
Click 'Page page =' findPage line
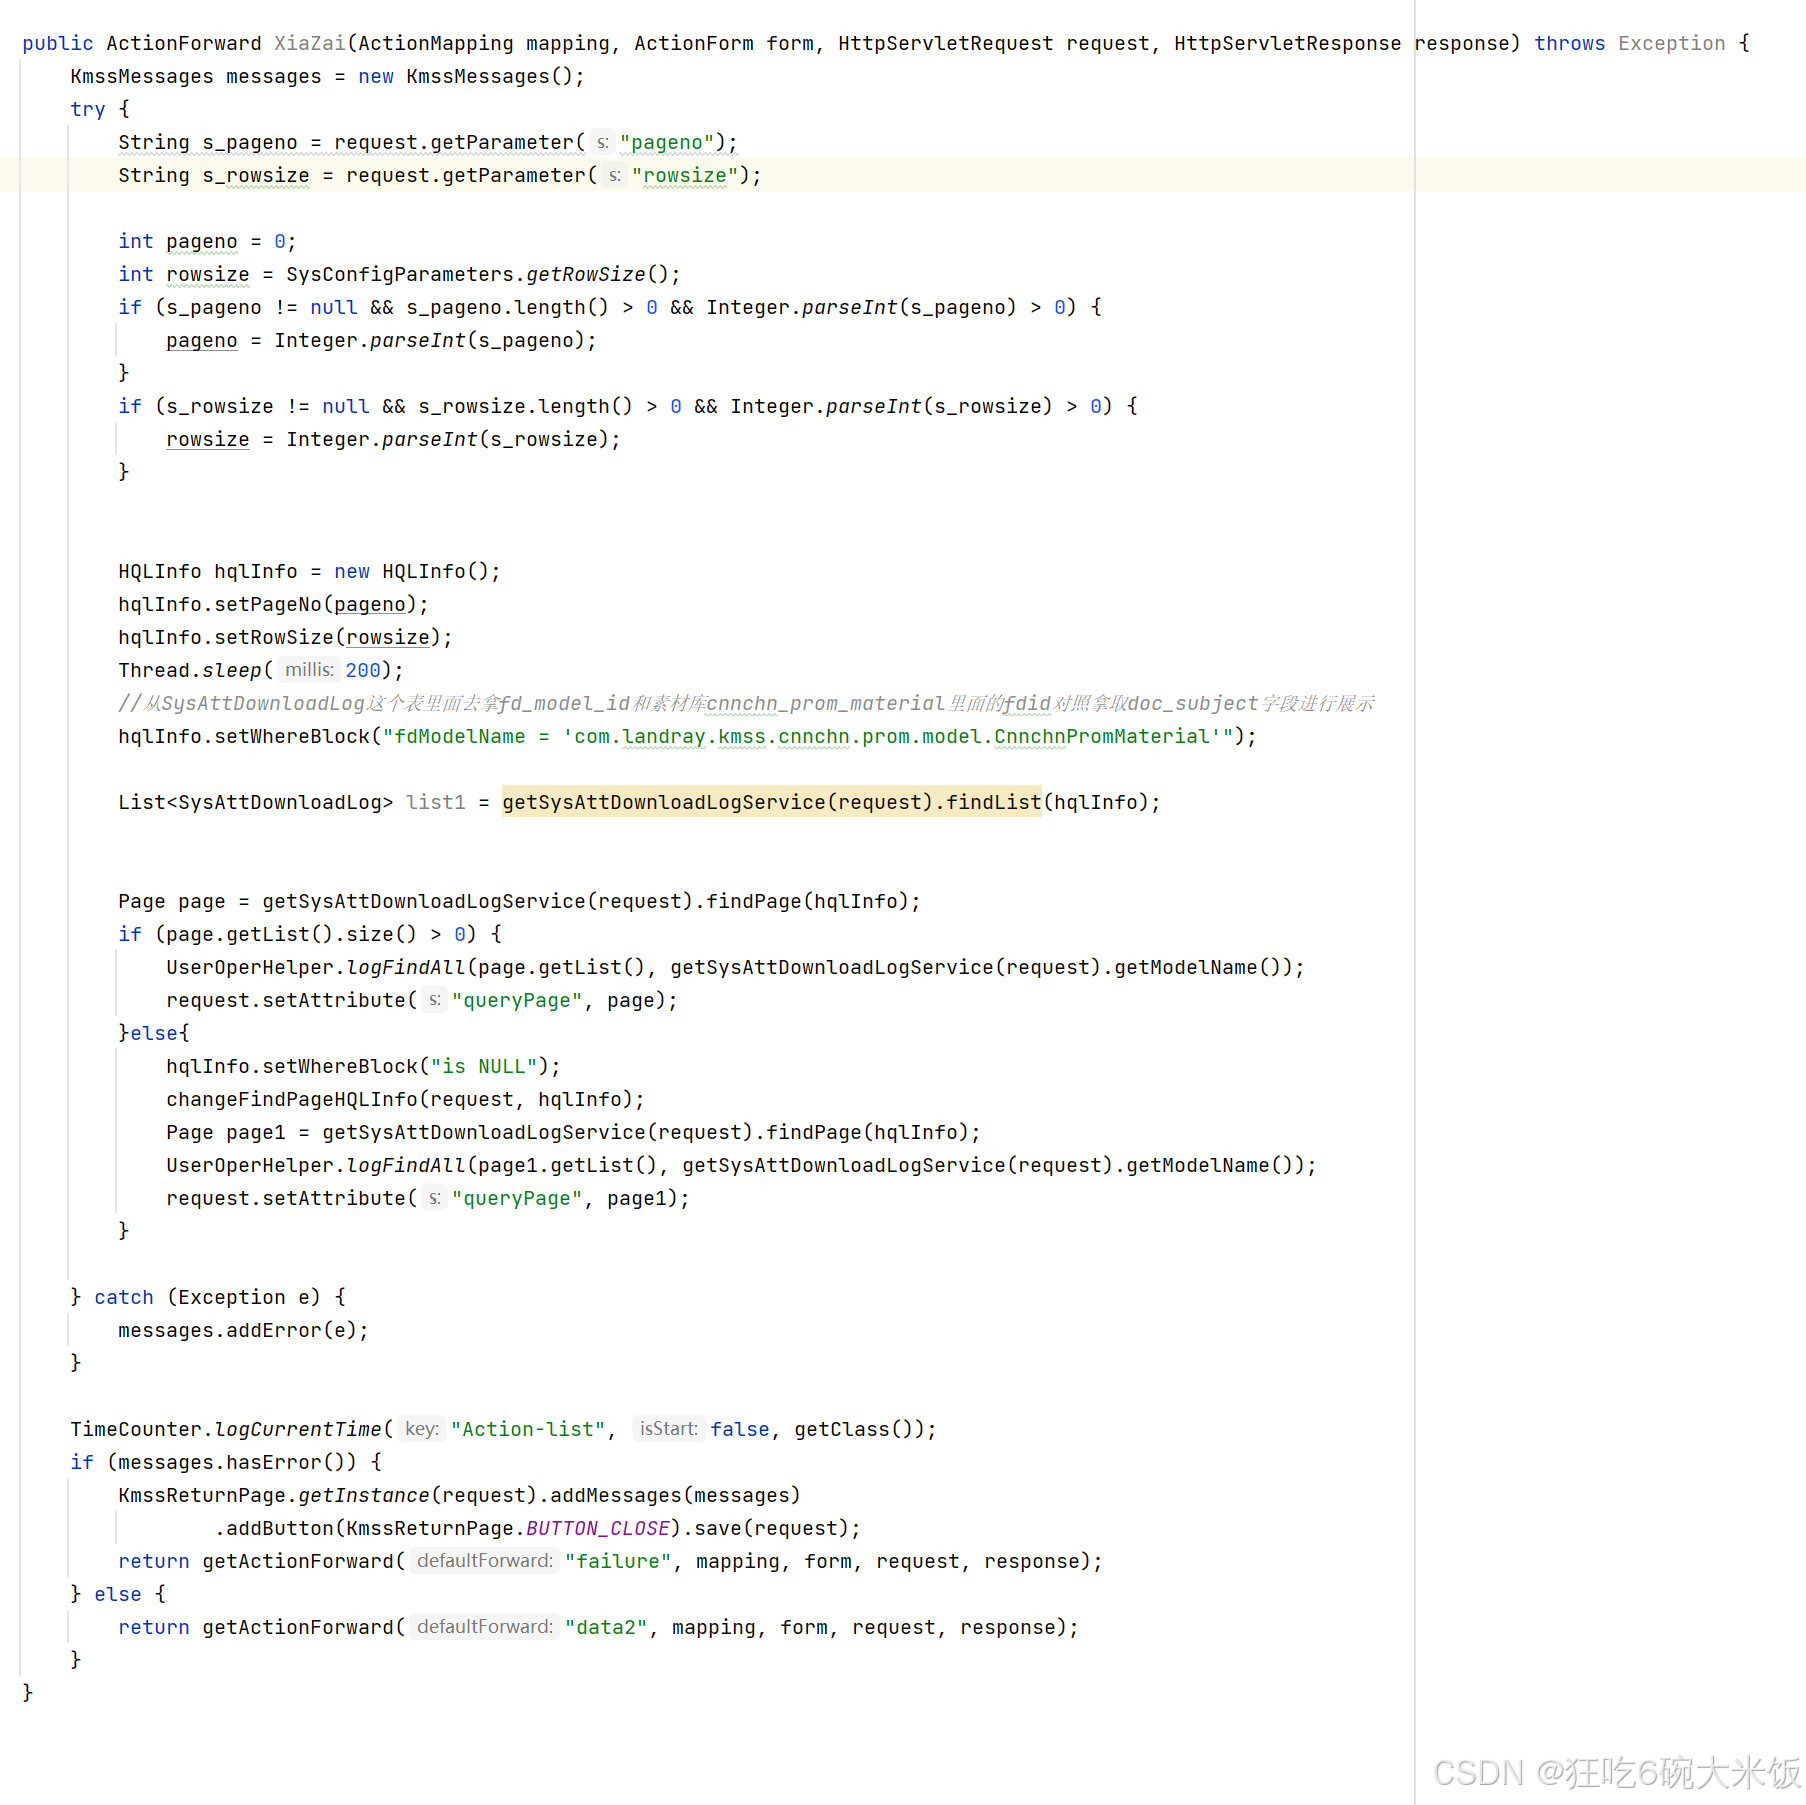click(519, 901)
